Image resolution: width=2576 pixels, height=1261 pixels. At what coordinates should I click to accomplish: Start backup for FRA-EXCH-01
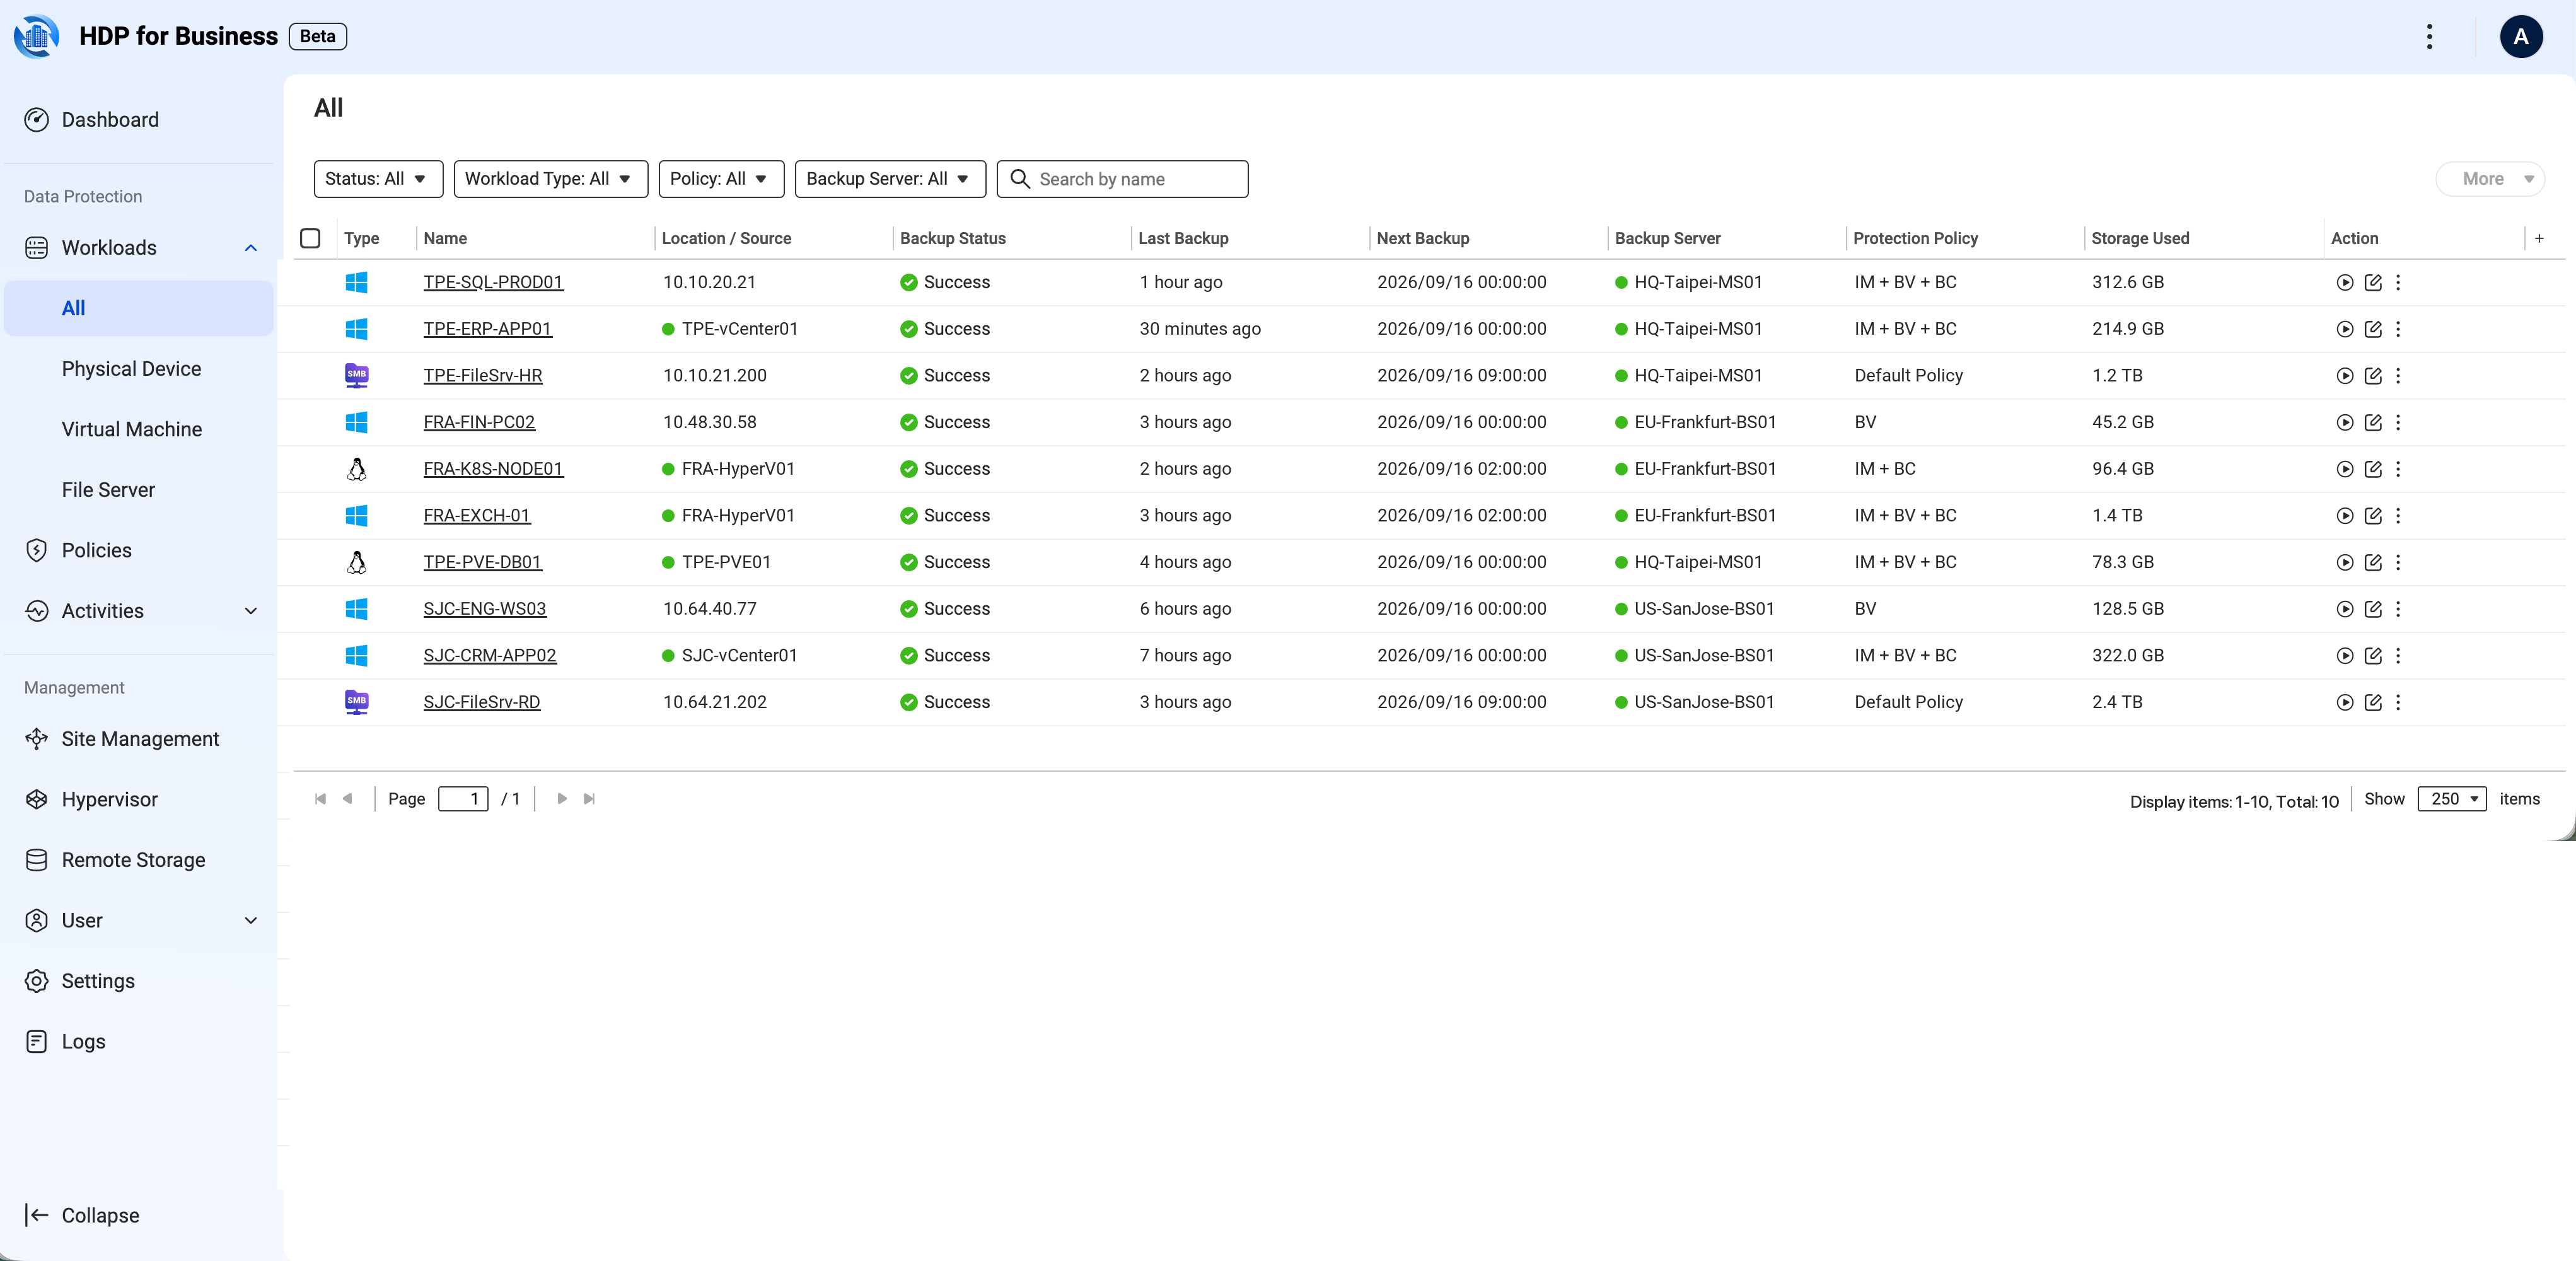pyautogui.click(x=2344, y=516)
